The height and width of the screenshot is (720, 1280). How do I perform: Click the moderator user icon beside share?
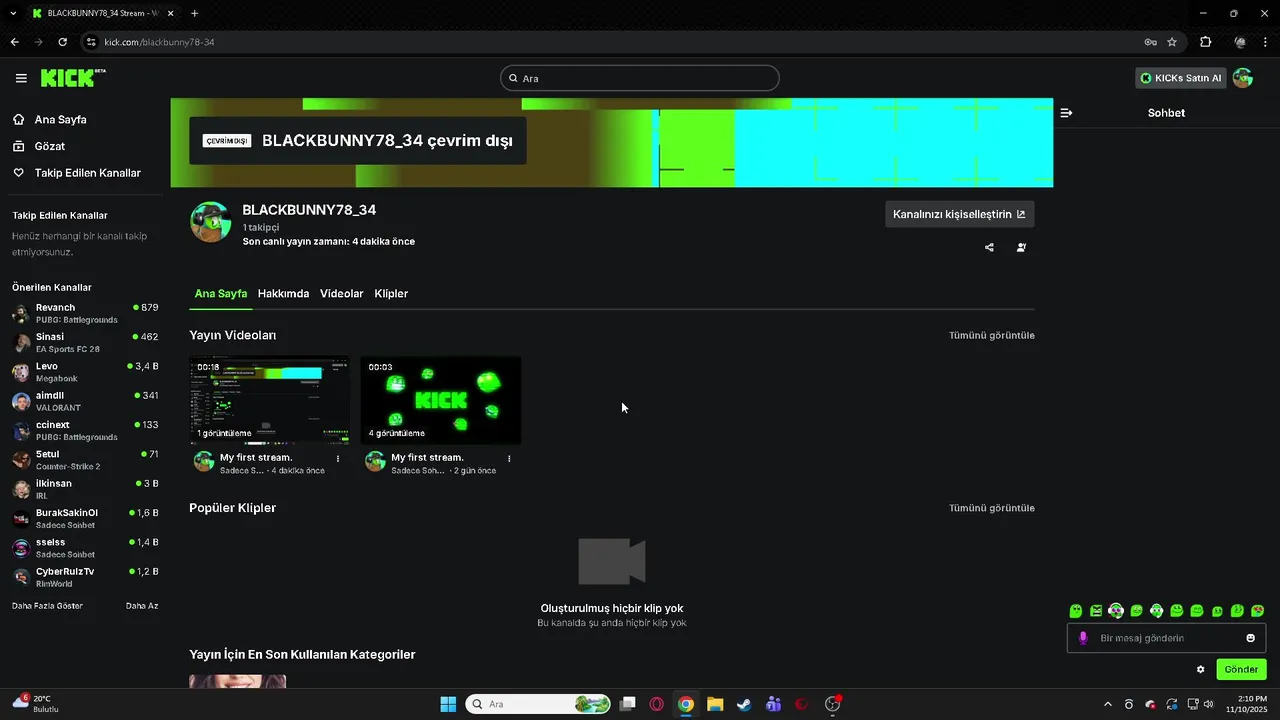click(1021, 247)
